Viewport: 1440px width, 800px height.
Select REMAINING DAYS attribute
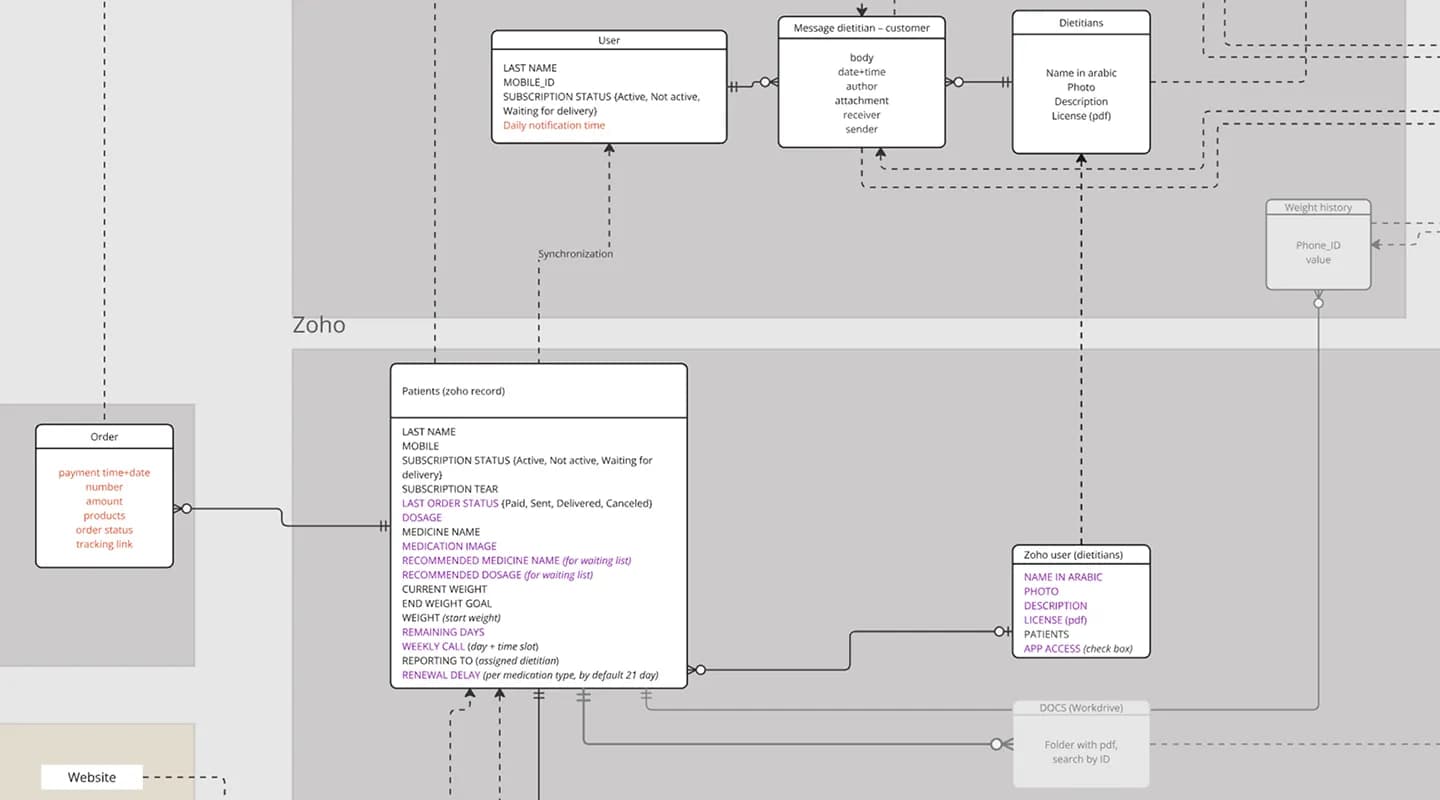click(443, 632)
